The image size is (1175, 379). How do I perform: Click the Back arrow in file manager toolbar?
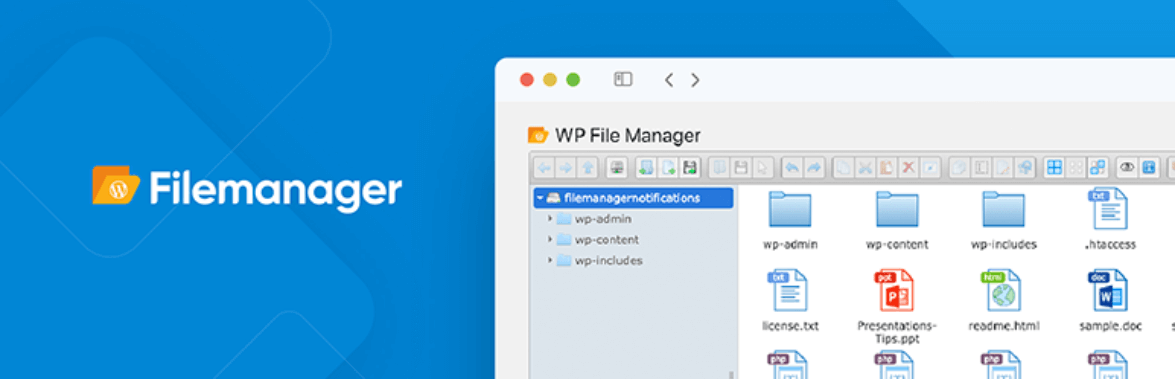pos(545,168)
